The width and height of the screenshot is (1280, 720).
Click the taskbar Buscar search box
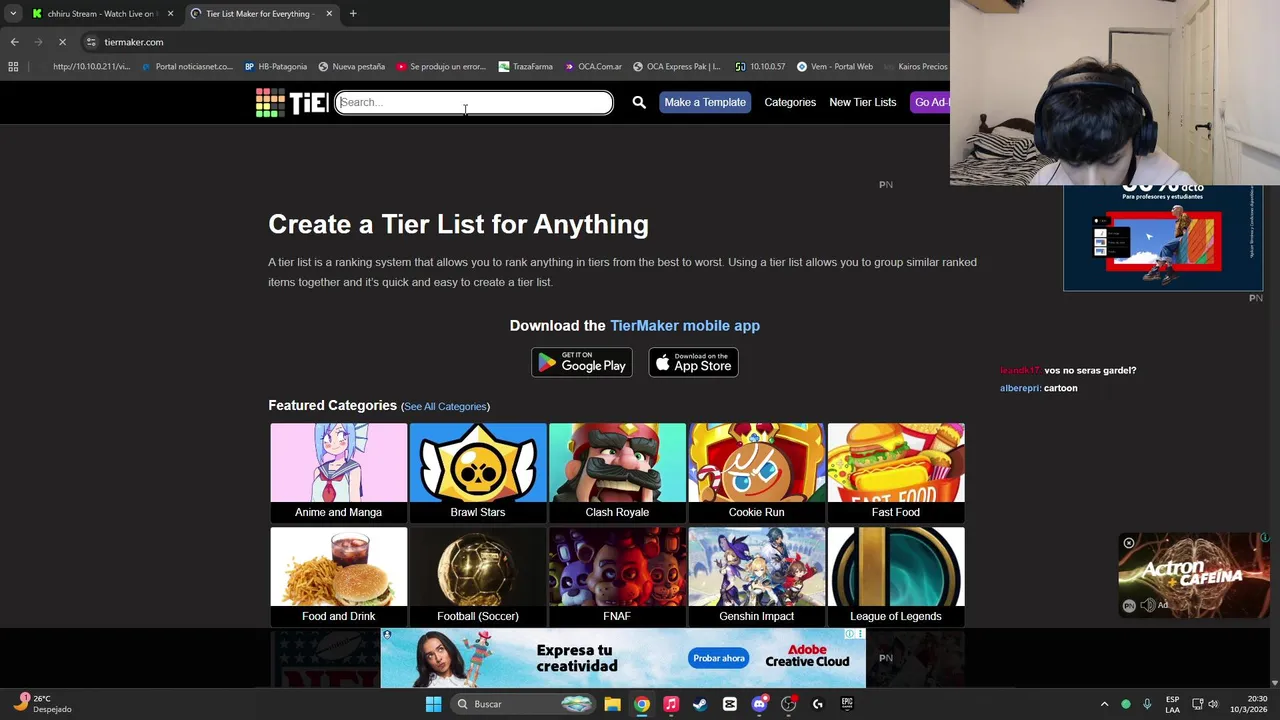click(x=522, y=704)
